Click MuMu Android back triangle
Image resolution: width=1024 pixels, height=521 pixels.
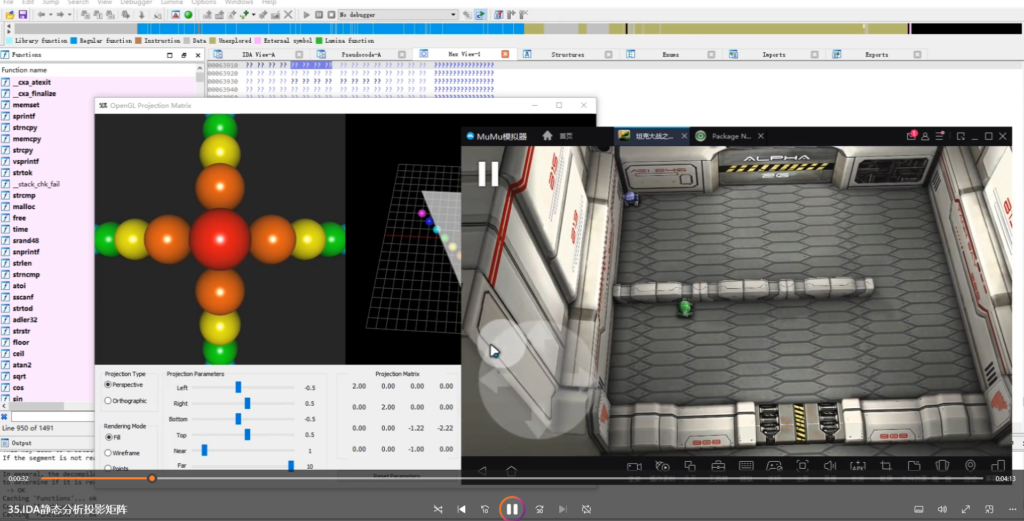pyautogui.click(x=482, y=471)
